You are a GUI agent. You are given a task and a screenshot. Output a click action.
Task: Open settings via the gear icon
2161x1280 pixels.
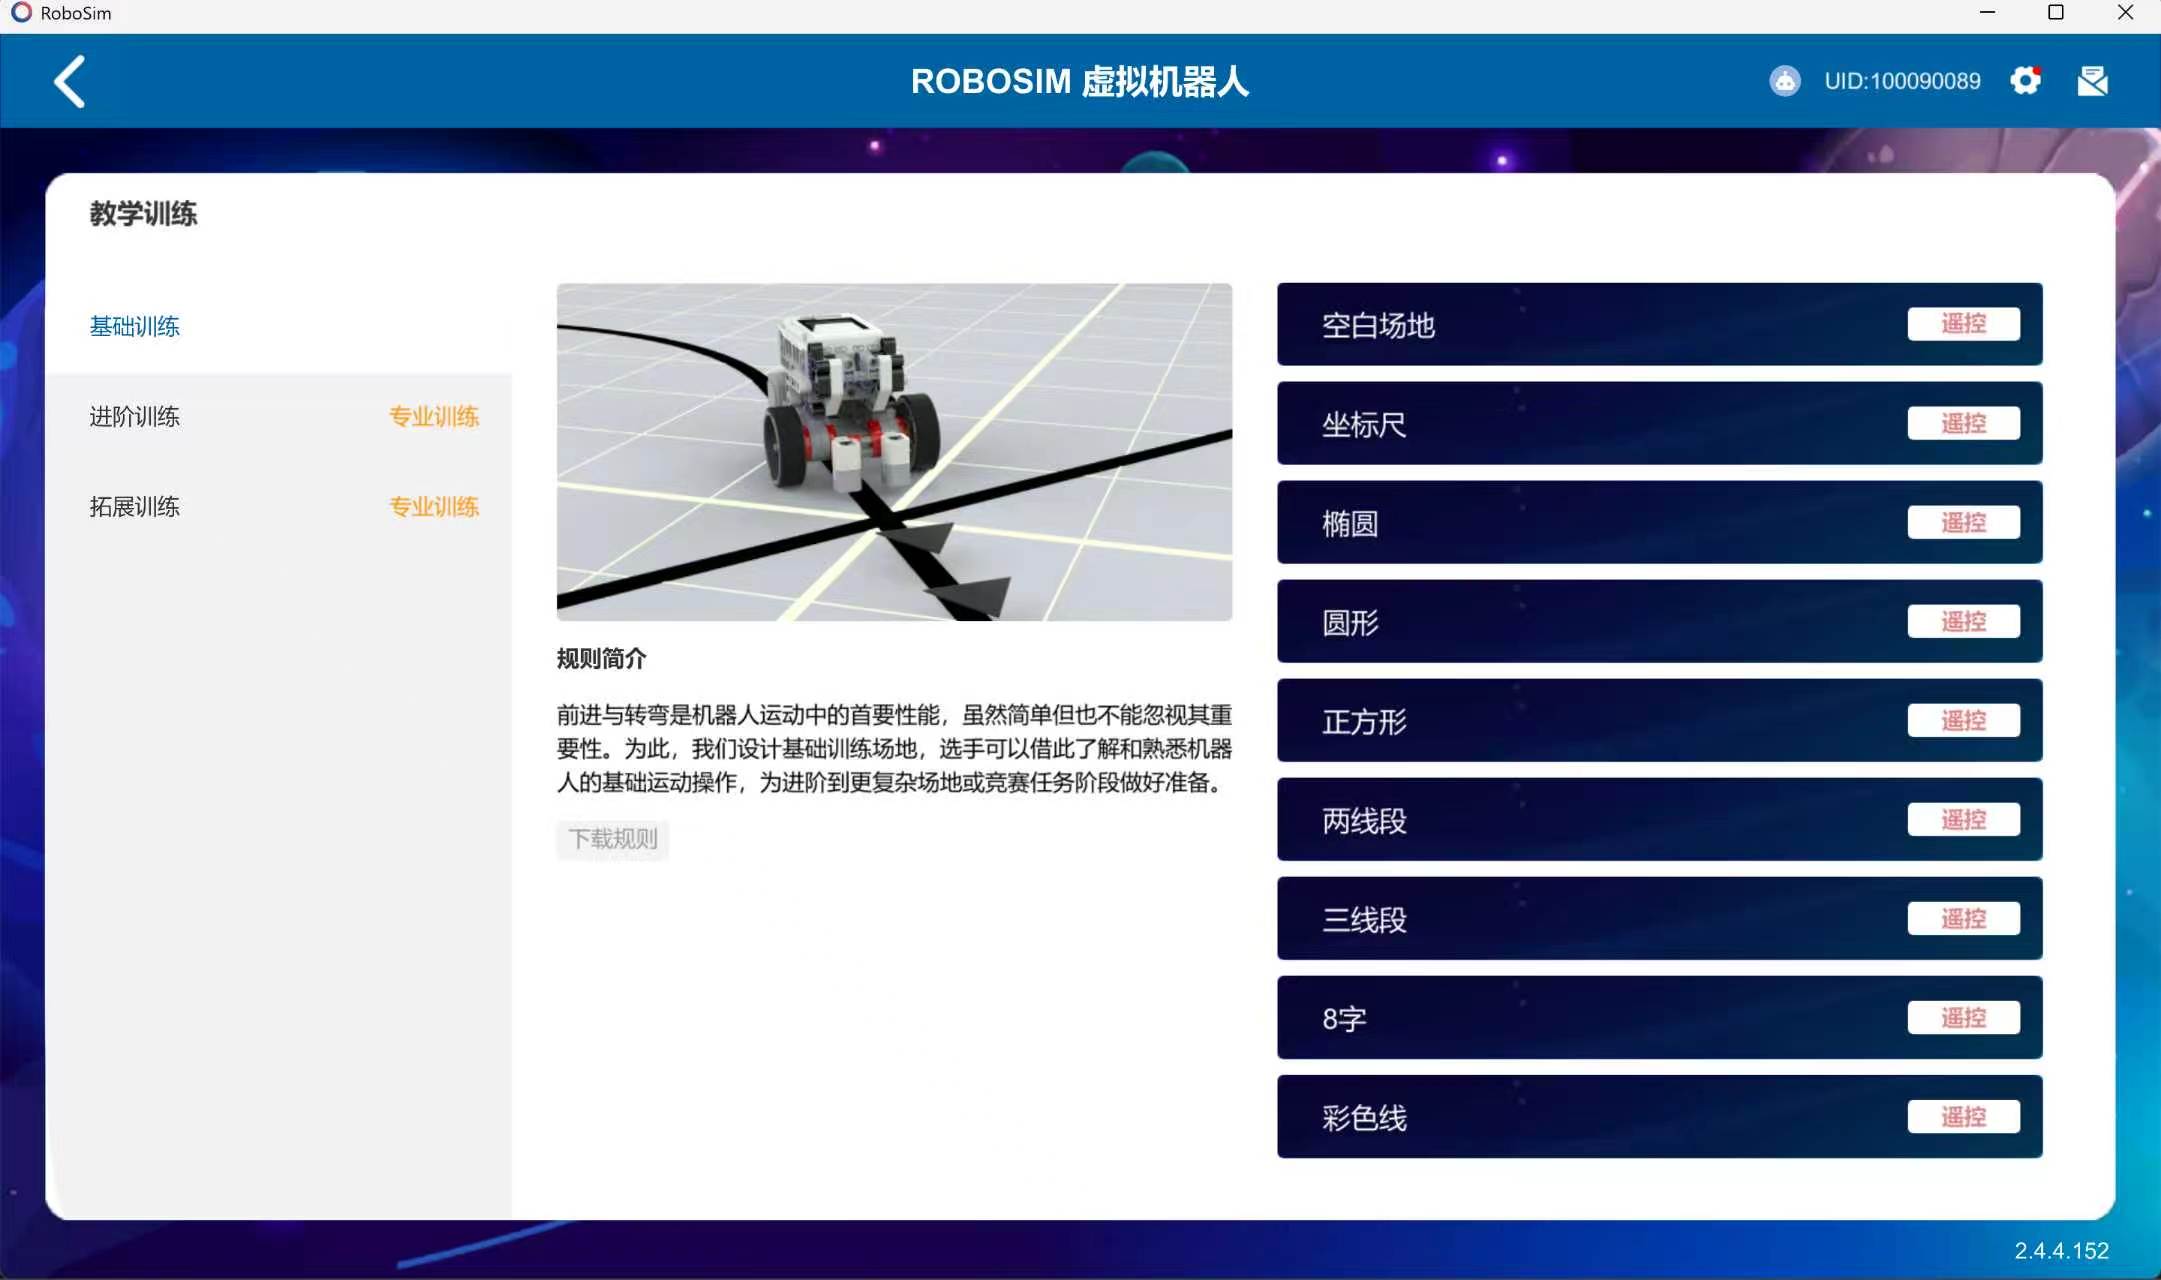[2026, 81]
